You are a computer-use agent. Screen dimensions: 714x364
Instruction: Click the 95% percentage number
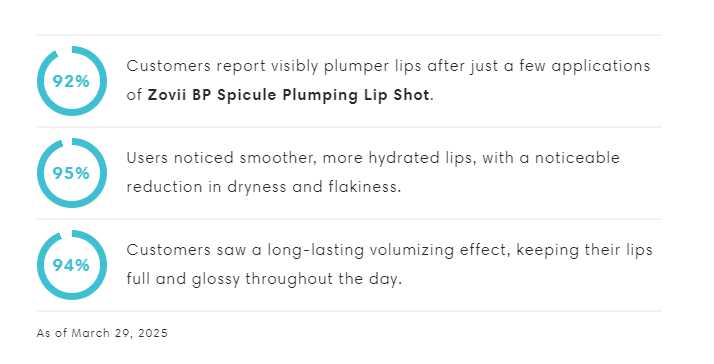[71, 174]
